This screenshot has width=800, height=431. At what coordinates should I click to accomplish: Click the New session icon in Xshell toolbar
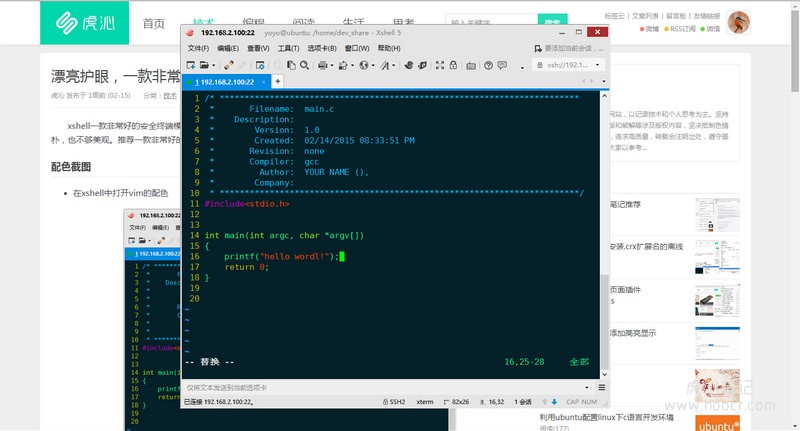coord(191,65)
